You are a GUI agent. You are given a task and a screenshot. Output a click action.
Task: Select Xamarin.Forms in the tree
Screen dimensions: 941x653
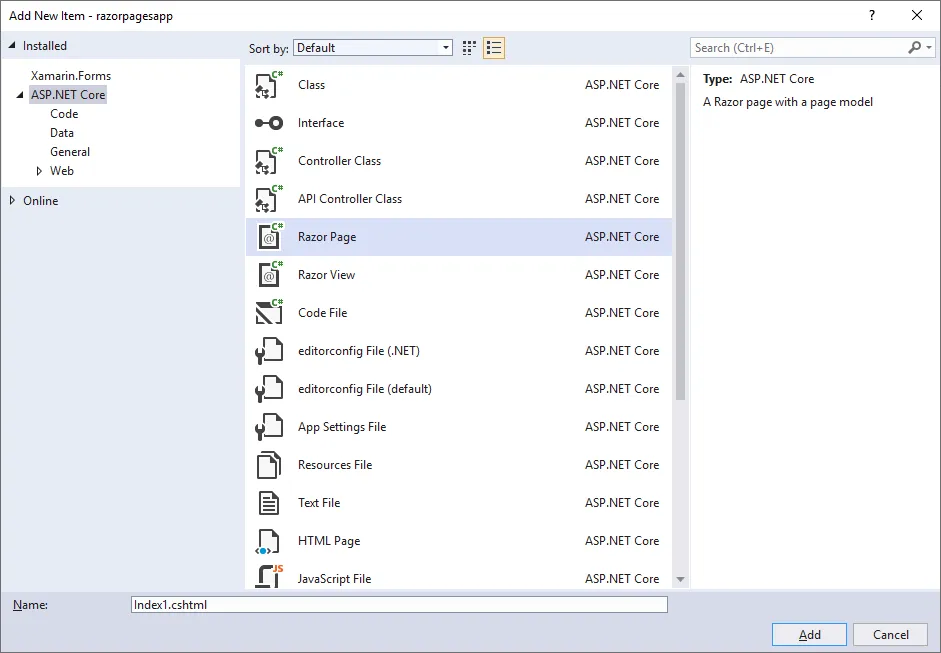(x=71, y=76)
